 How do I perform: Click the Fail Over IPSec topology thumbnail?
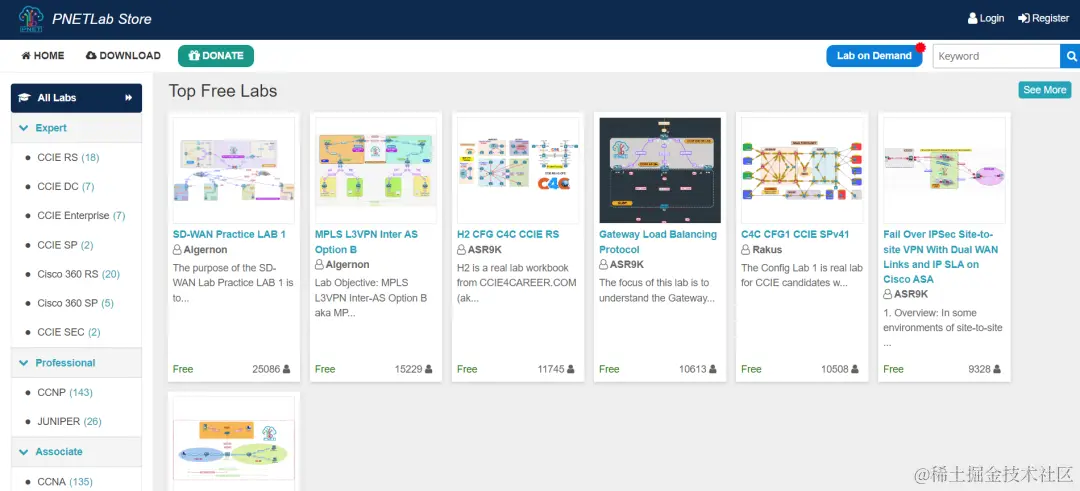(x=944, y=170)
